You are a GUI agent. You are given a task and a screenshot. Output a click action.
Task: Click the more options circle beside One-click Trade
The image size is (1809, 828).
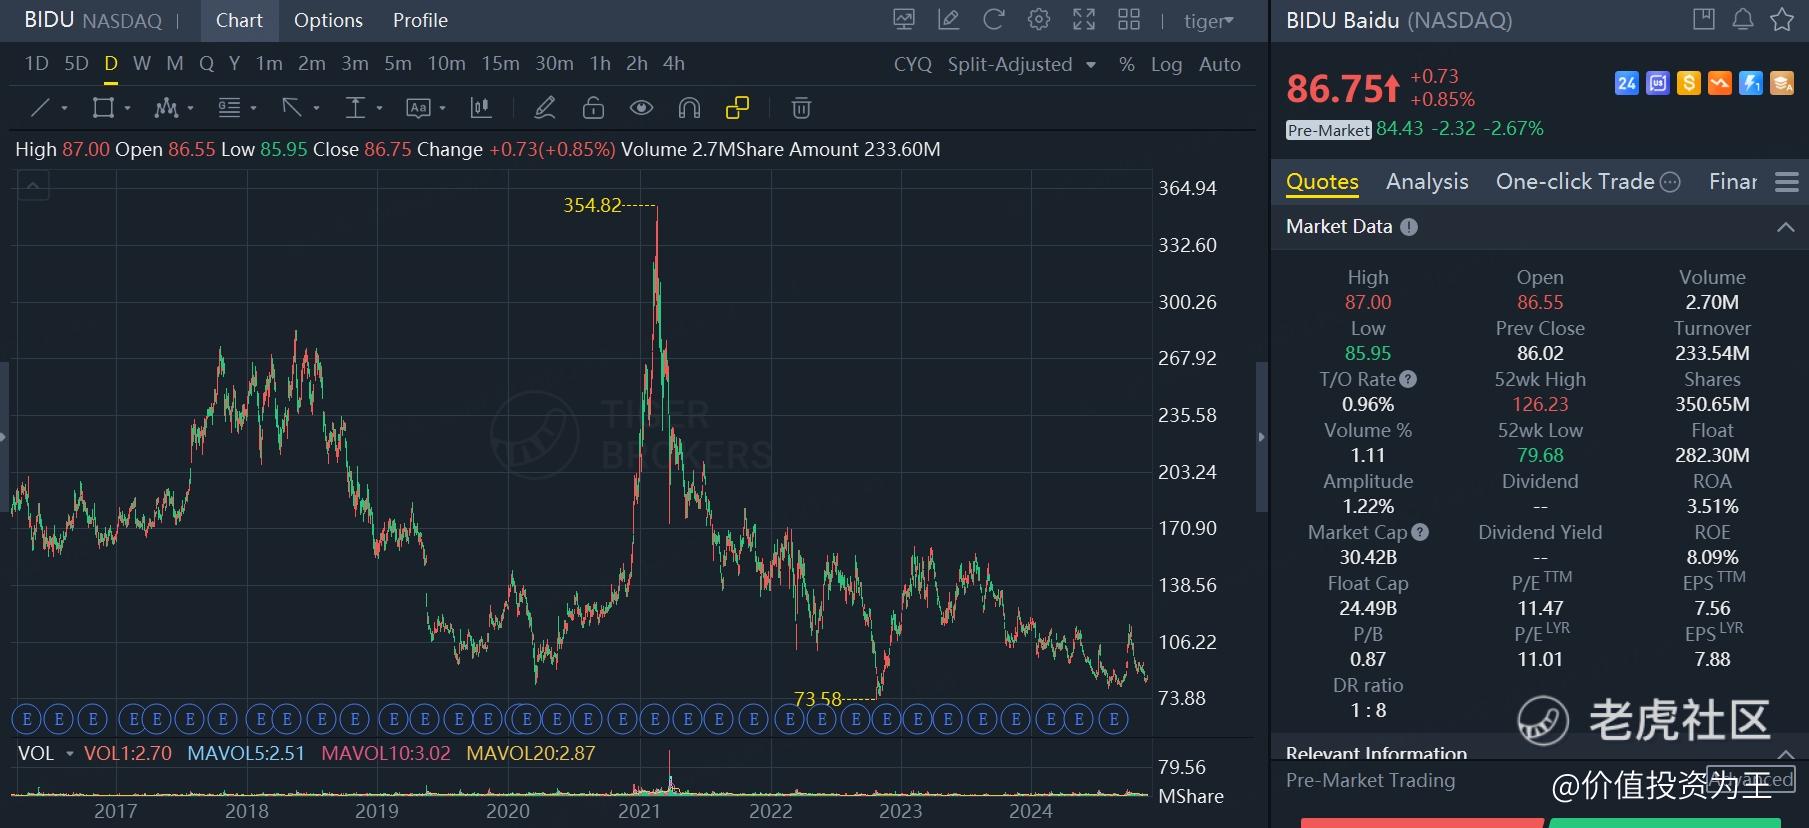tap(1670, 182)
